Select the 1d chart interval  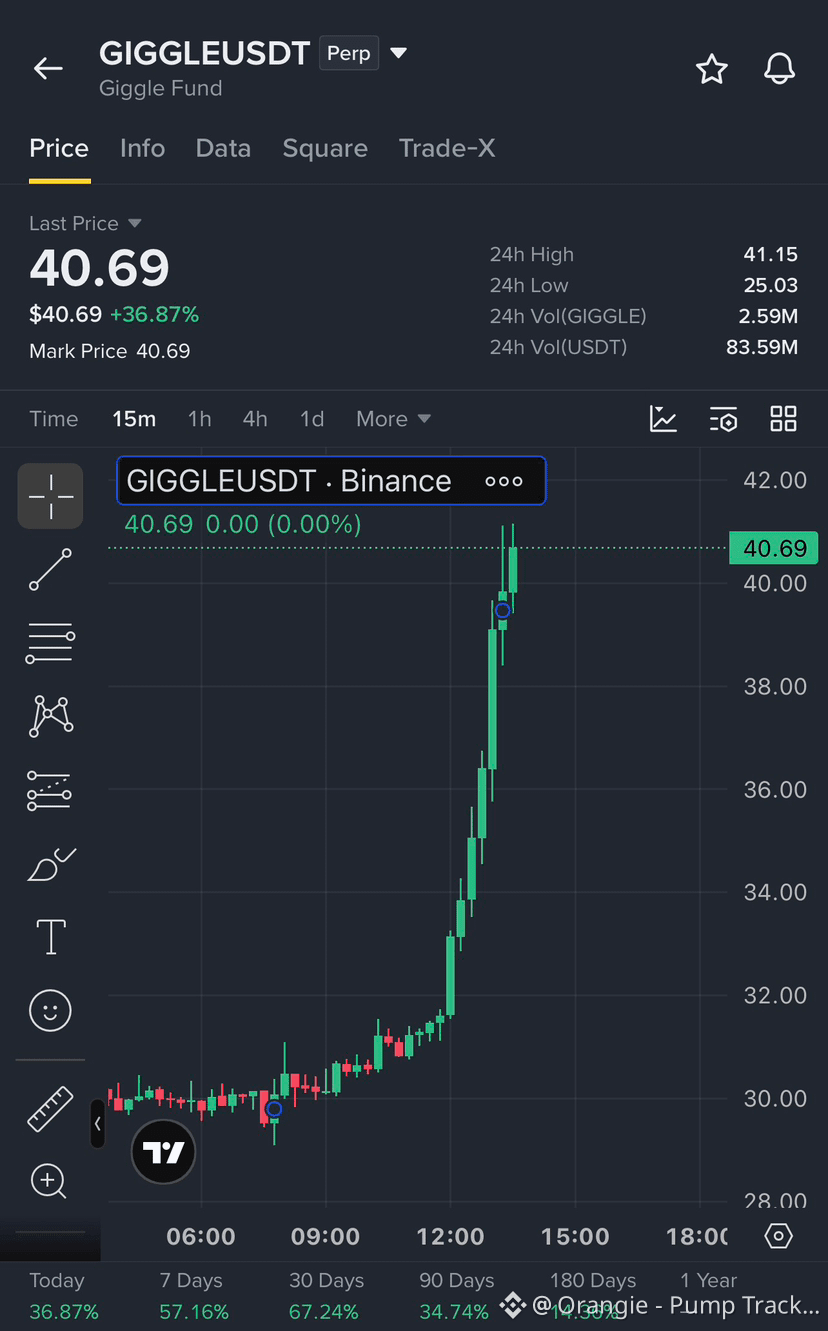point(312,419)
